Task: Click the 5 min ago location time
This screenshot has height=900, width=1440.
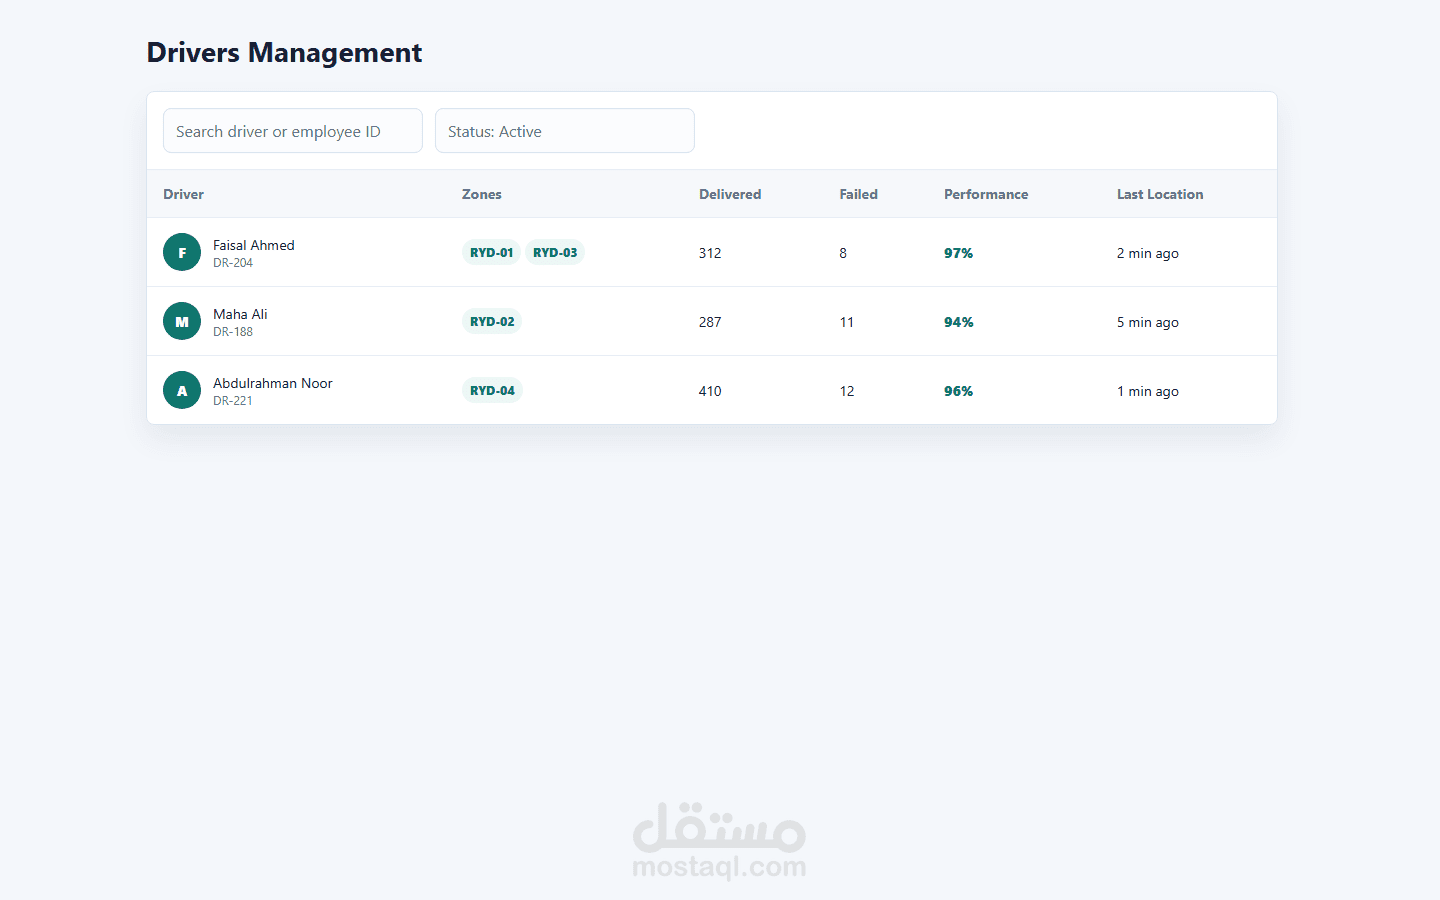Action: (1148, 322)
